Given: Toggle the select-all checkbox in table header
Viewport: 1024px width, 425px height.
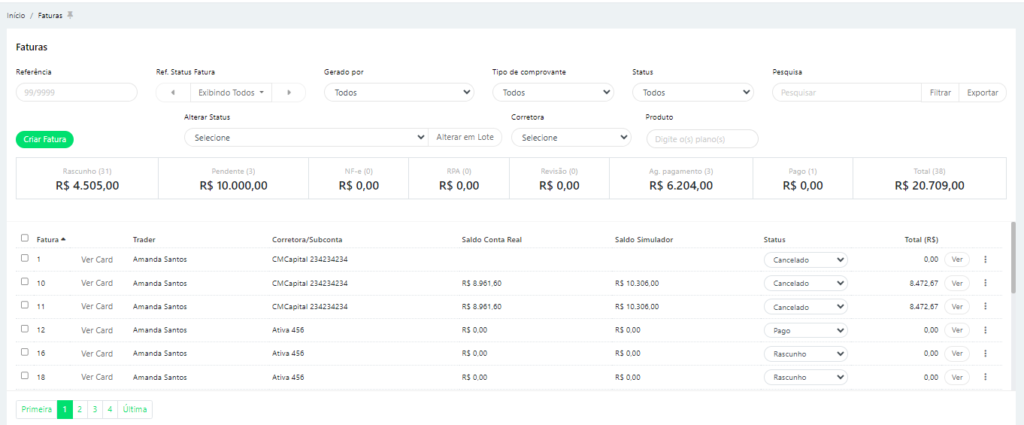Looking at the screenshot, I should [25, 238].
